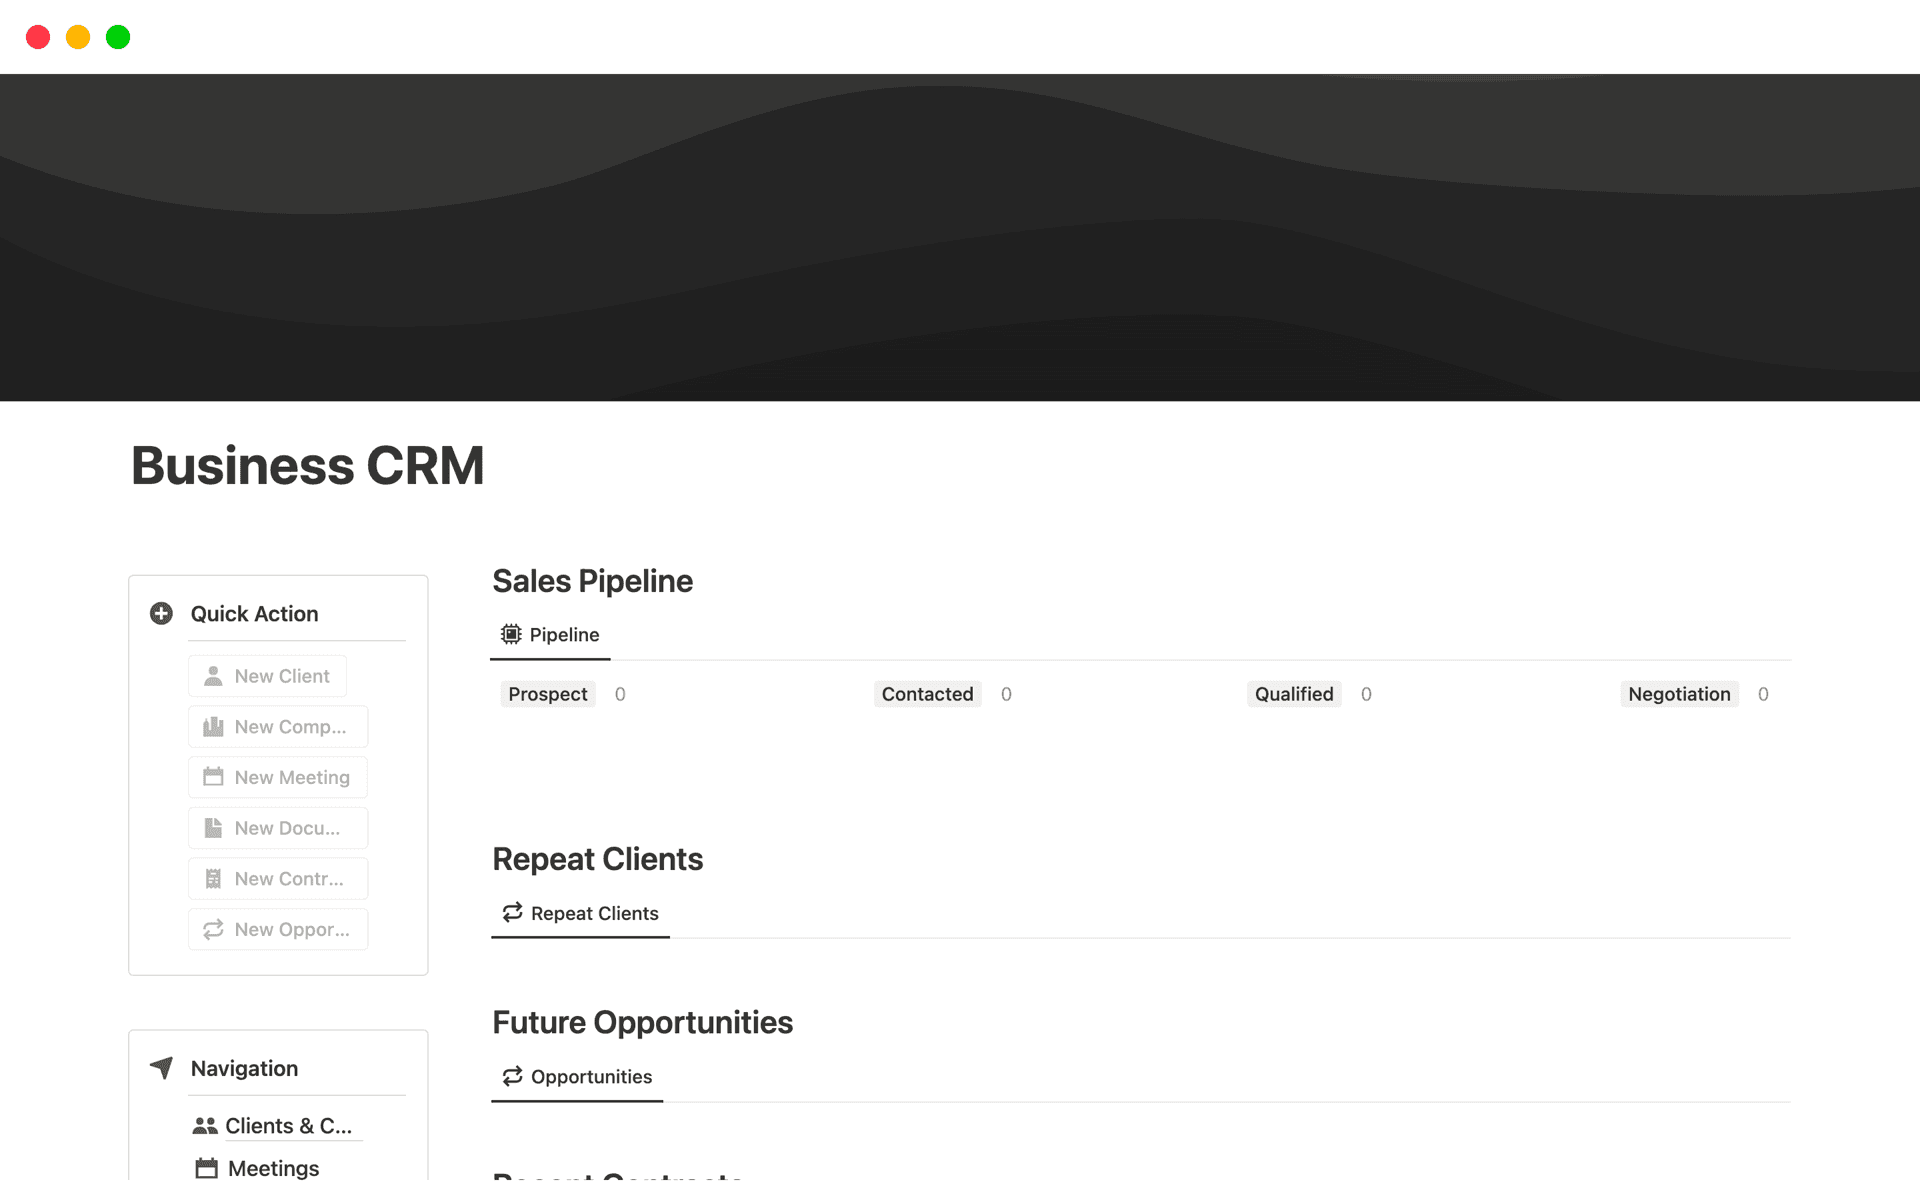Screen dimensions: 1920x1200
Task: Click the document icon on New Document button
Action: pos(213,828)
